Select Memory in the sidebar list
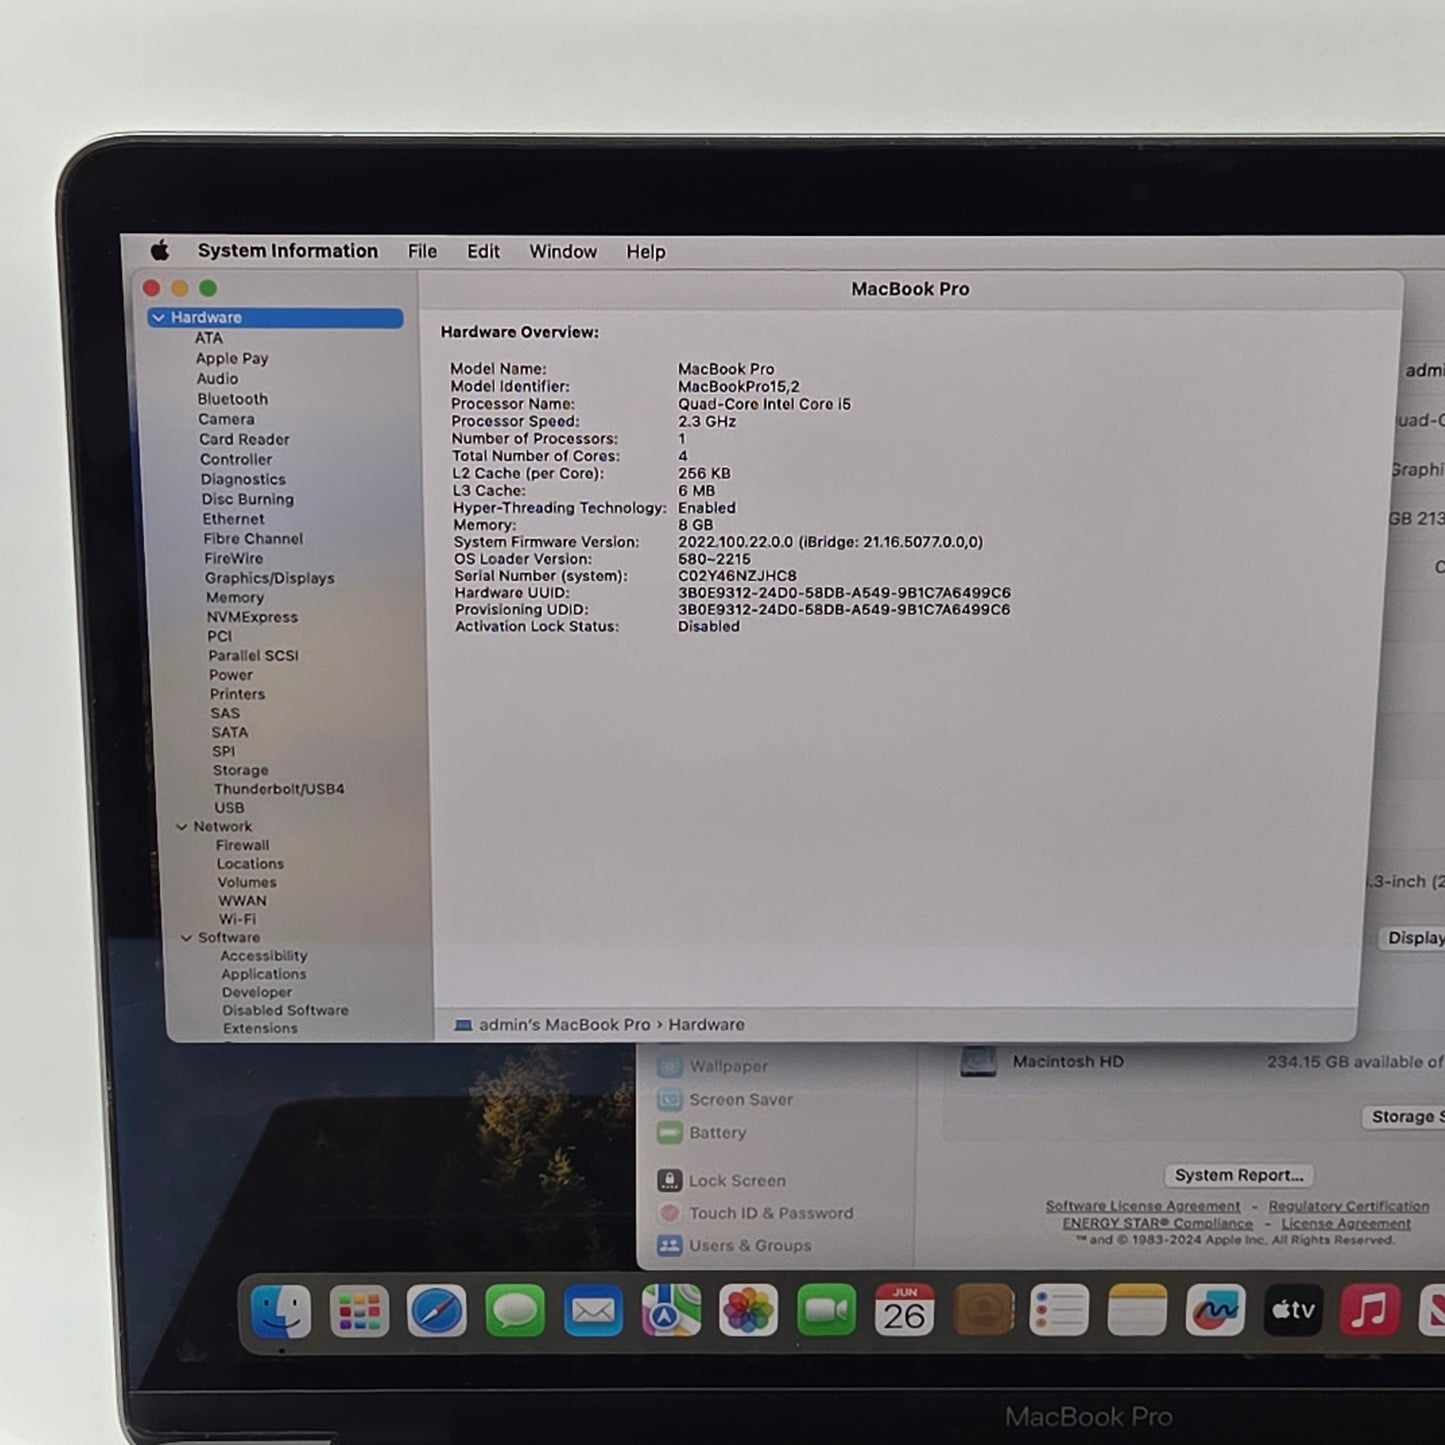Image resolution: width=1445 pixels, height=1445 pixels. click(235, 597)
